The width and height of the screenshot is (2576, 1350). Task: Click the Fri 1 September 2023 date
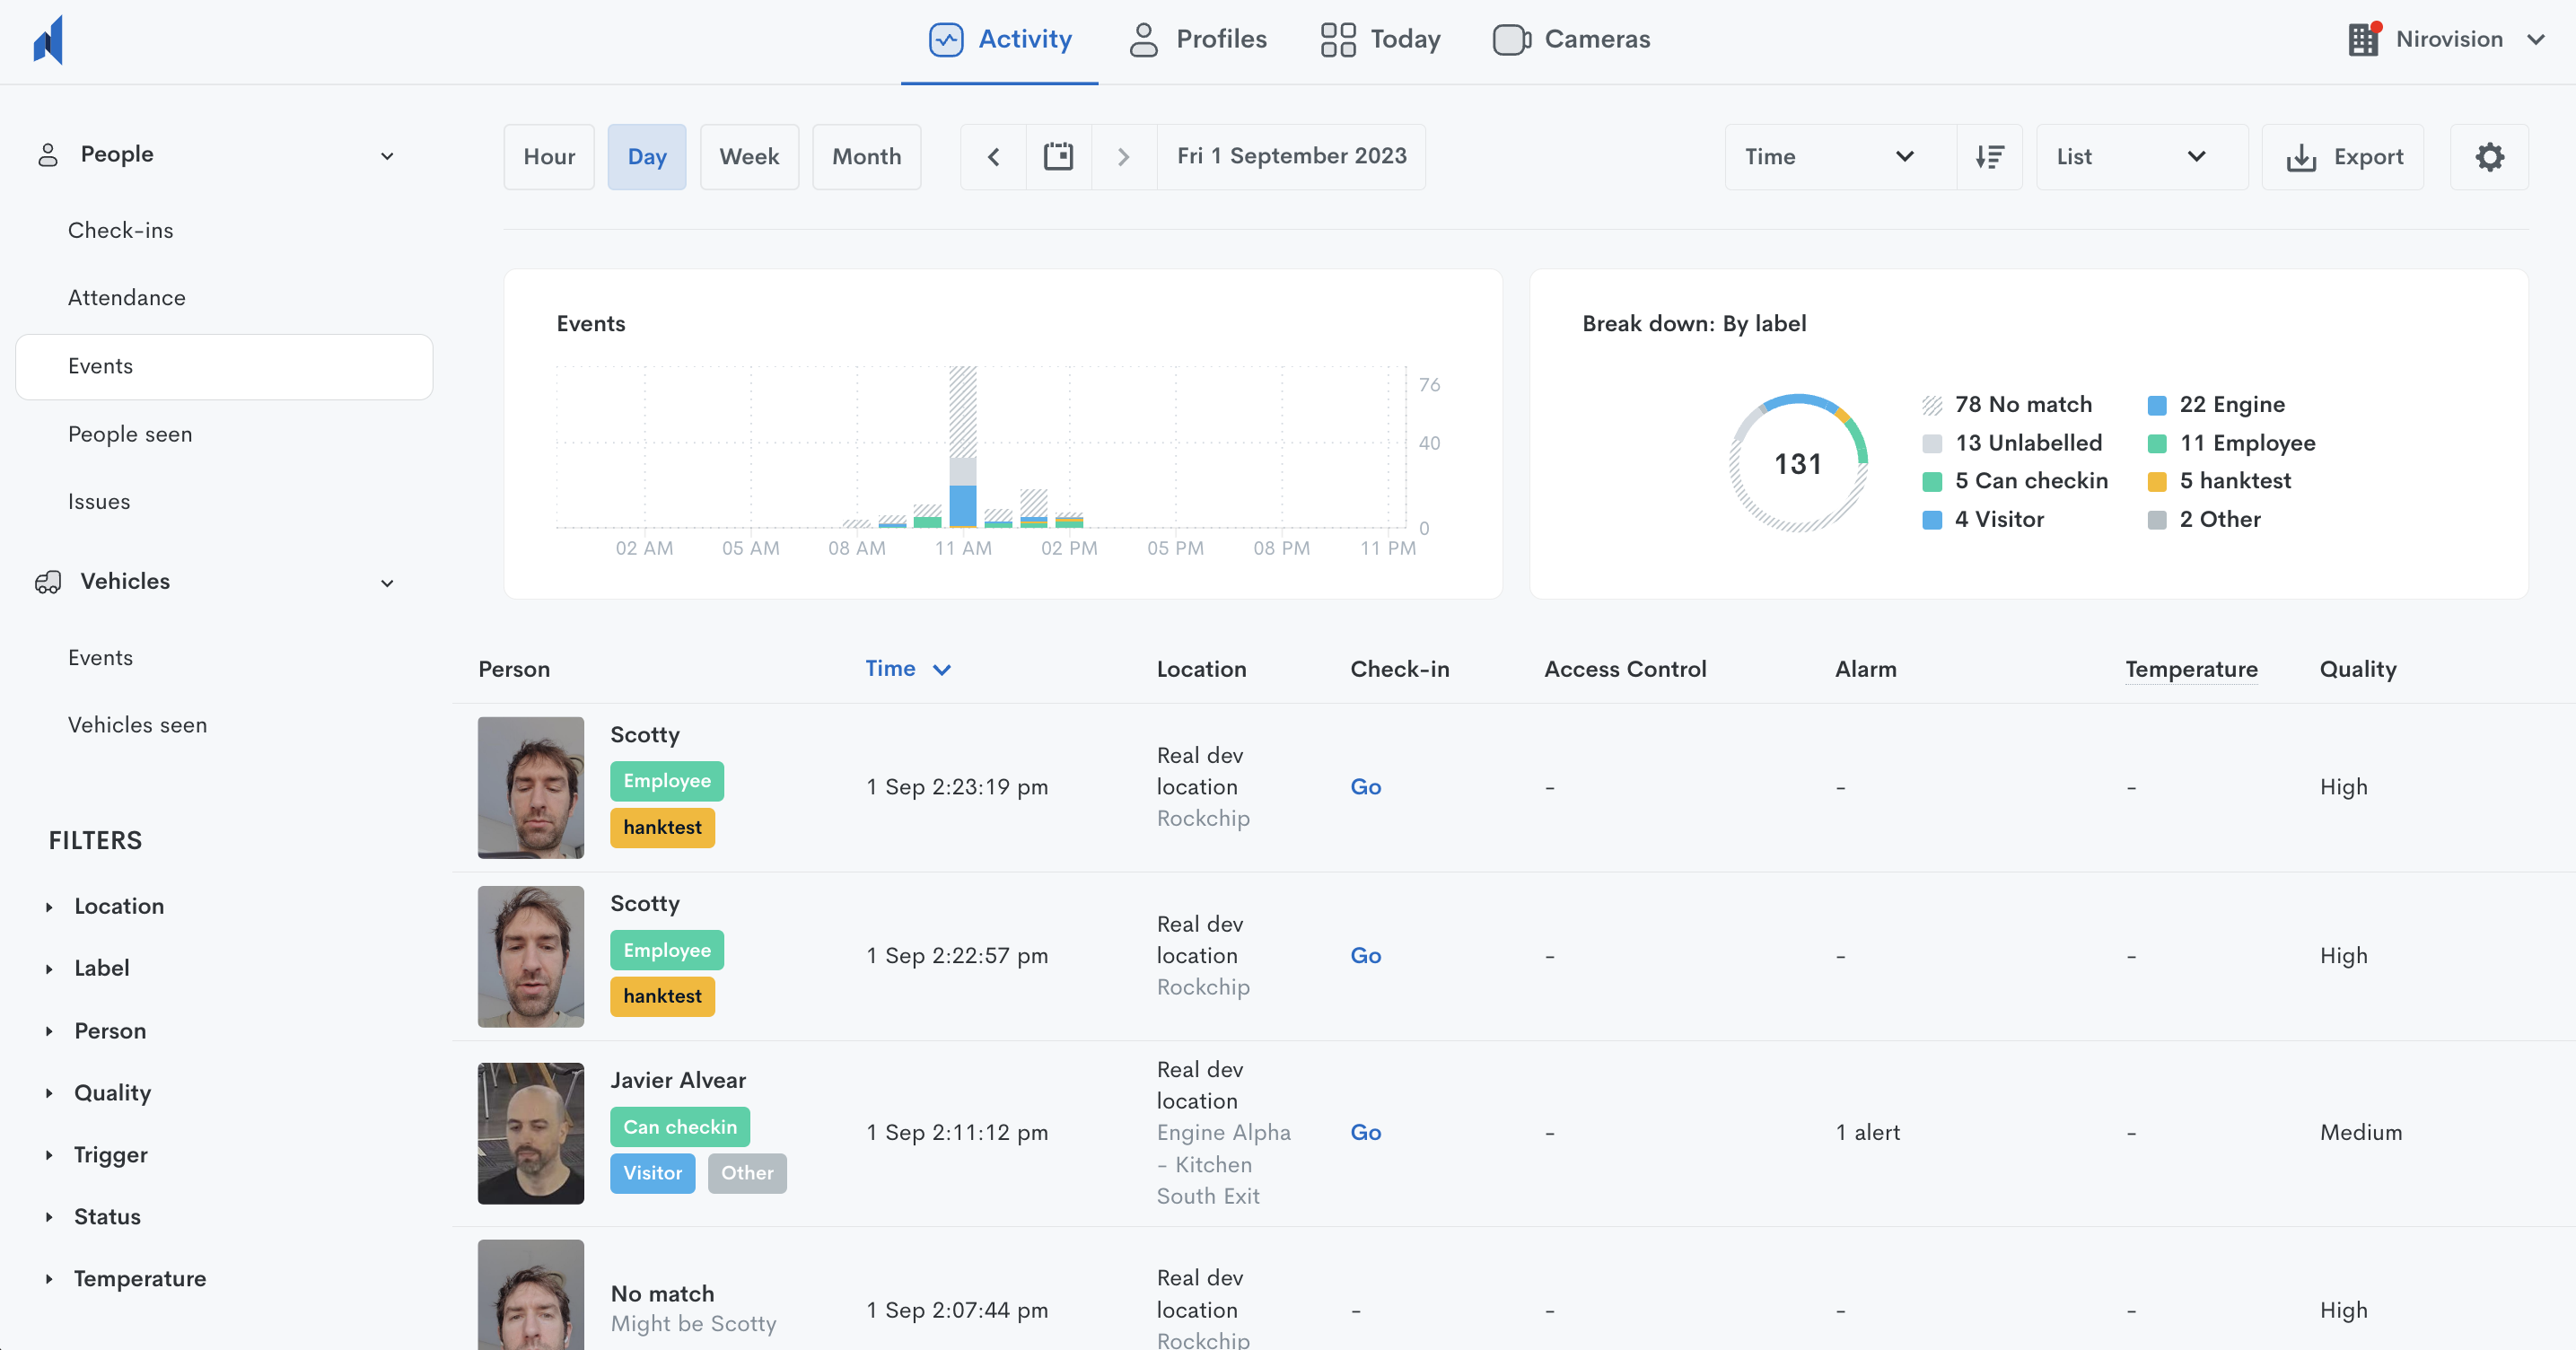[1291, 156]
